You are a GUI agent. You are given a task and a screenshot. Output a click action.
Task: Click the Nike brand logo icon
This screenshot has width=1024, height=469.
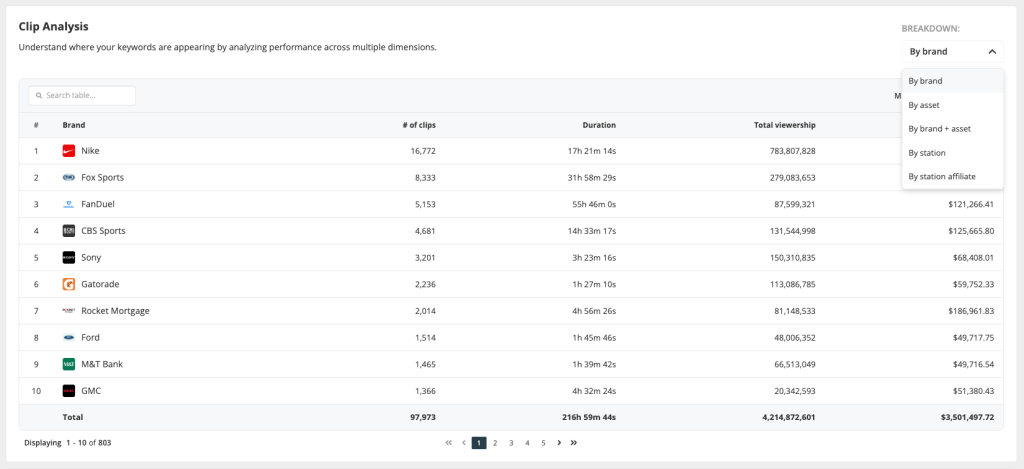coord(69,151)
